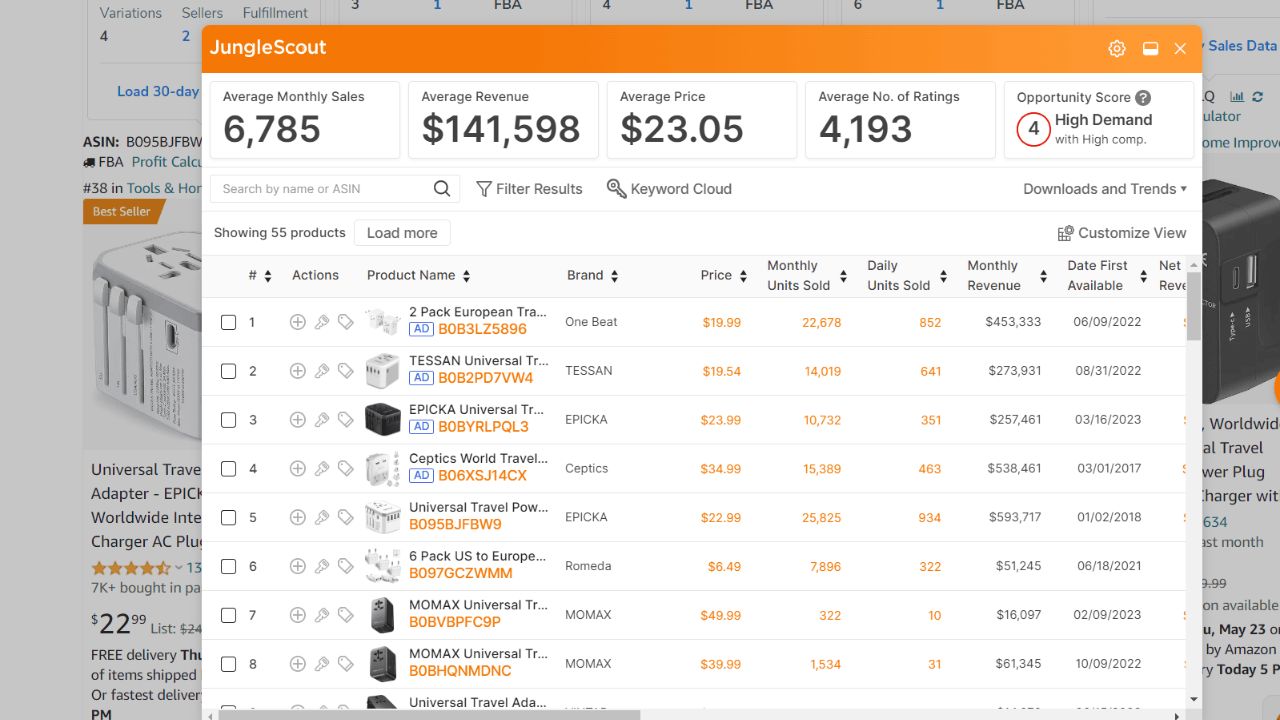Image resolution: width=1280 pixels, height=720 pixels.
Task: Select checkbox for row 6 Romeda
Action: click(x=228, y=566)
